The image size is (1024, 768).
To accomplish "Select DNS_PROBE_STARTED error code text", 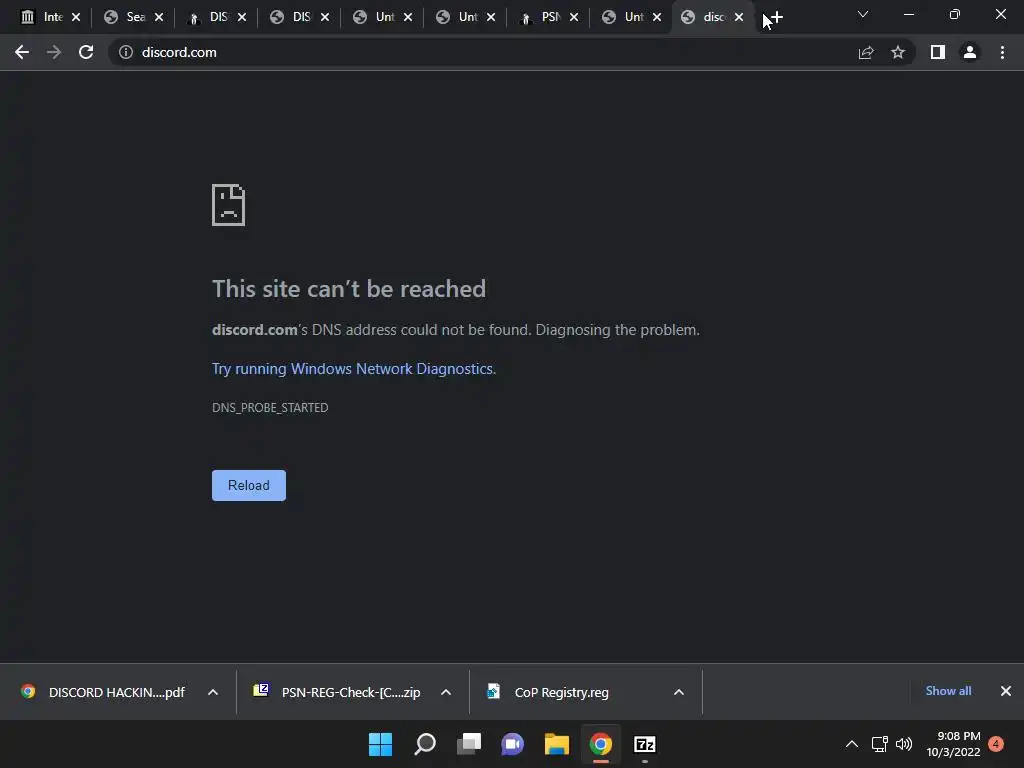I will point(270,408).
